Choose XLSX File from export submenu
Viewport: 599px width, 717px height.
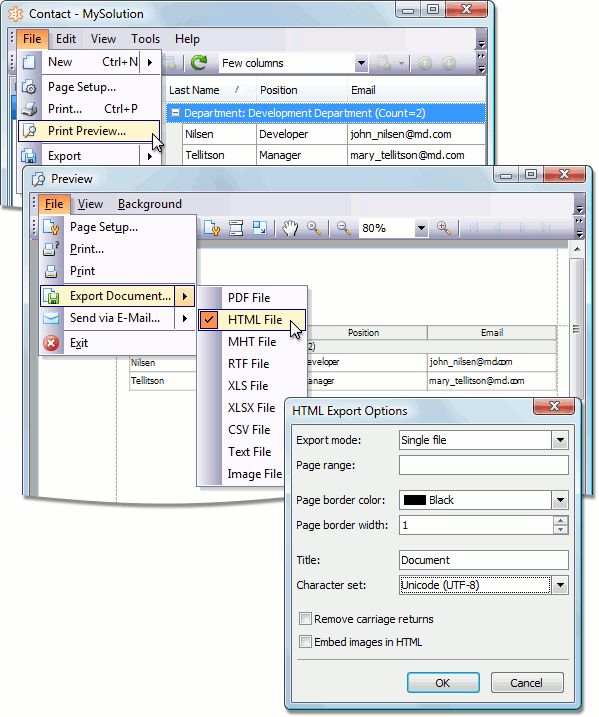[252, 407]
